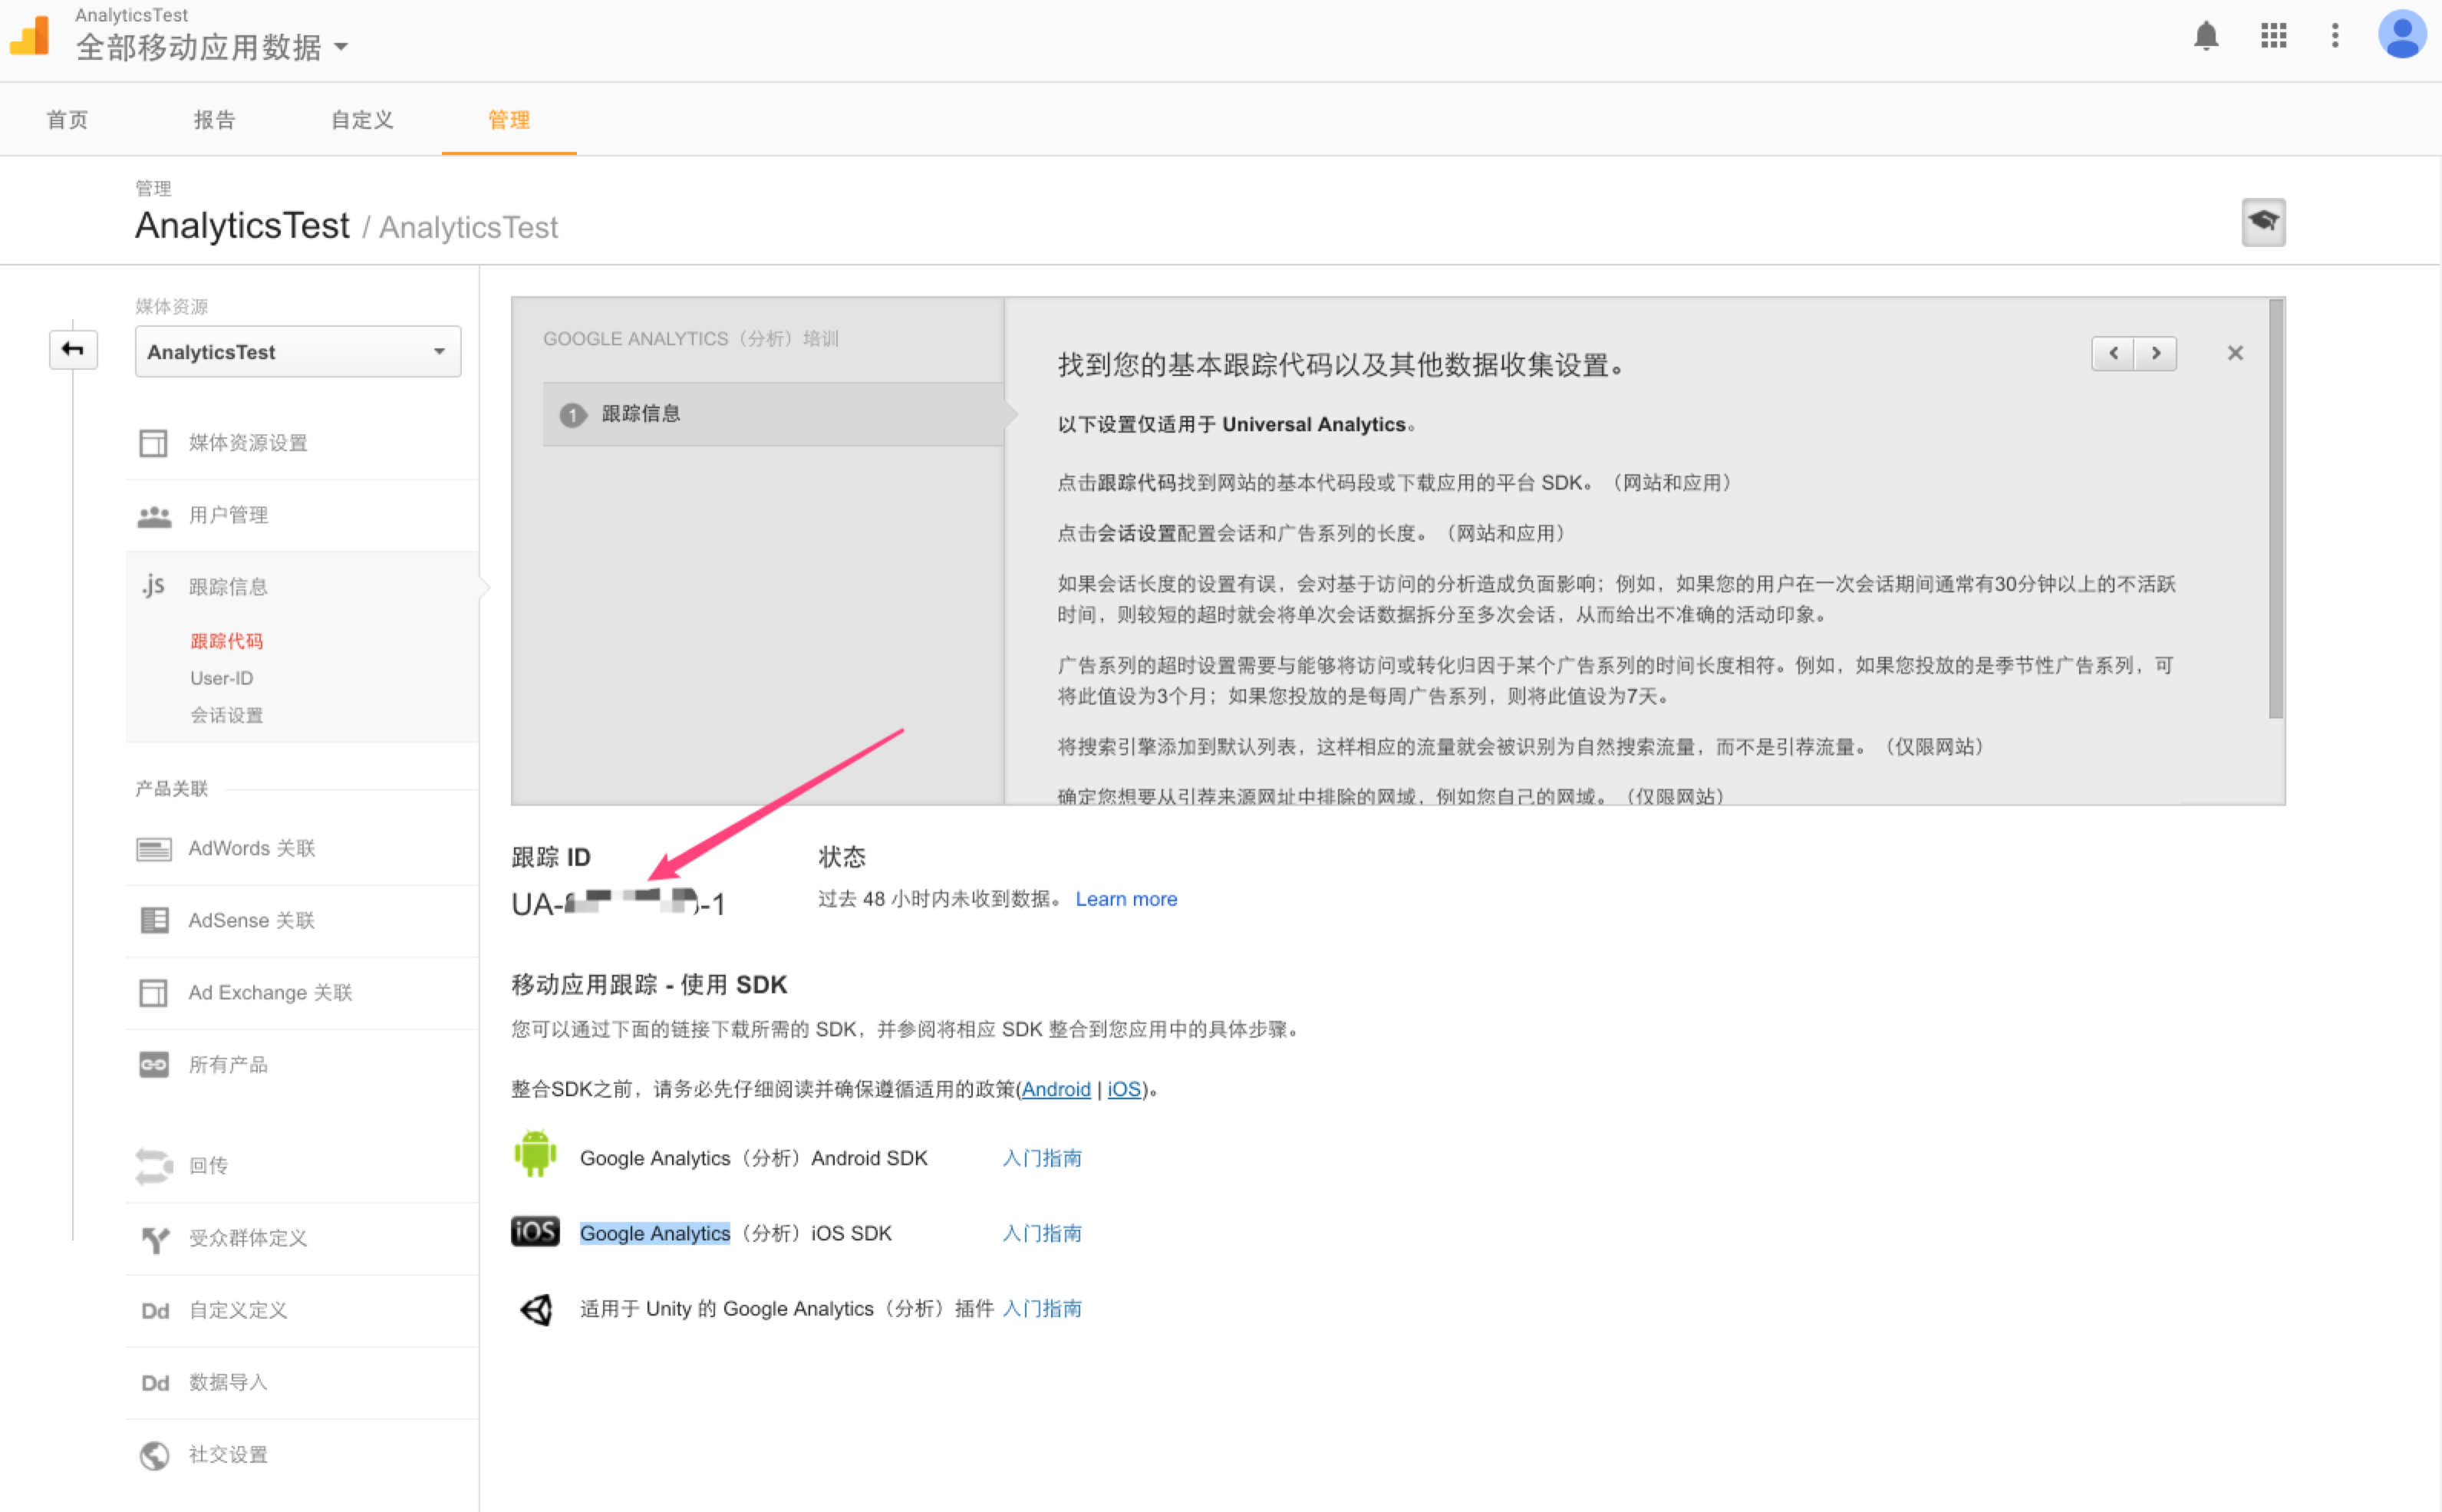Switch to the 管理 tab
The image size is (2442, 1512).
coord(509,120)
